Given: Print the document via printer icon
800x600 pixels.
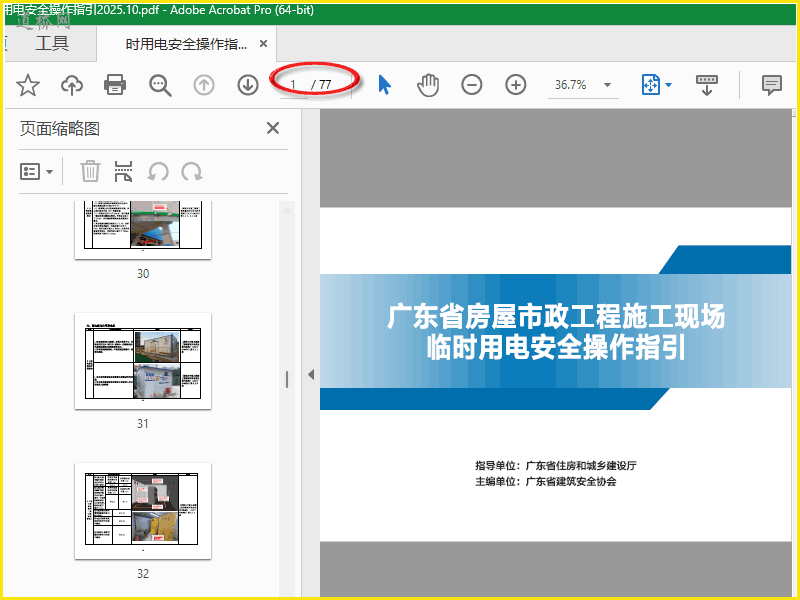Looking at the screenshot, I should (116, 85).
